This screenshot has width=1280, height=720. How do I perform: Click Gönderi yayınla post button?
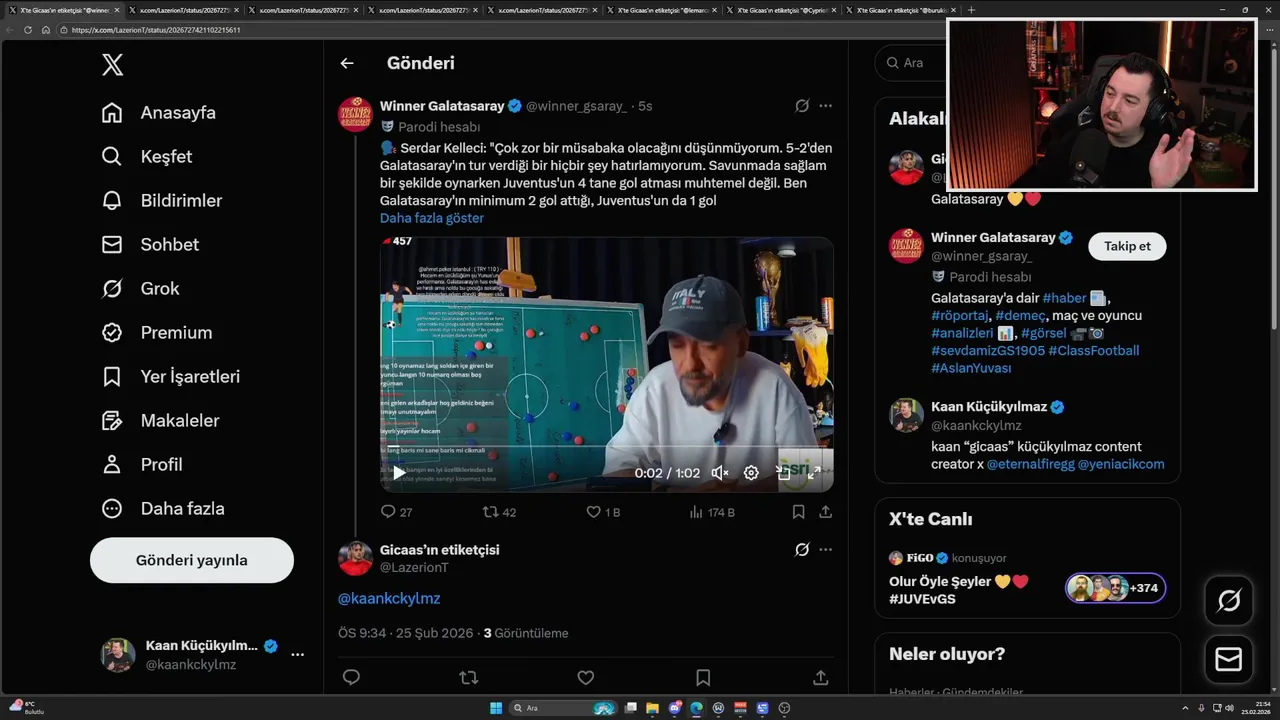point(192,560)
